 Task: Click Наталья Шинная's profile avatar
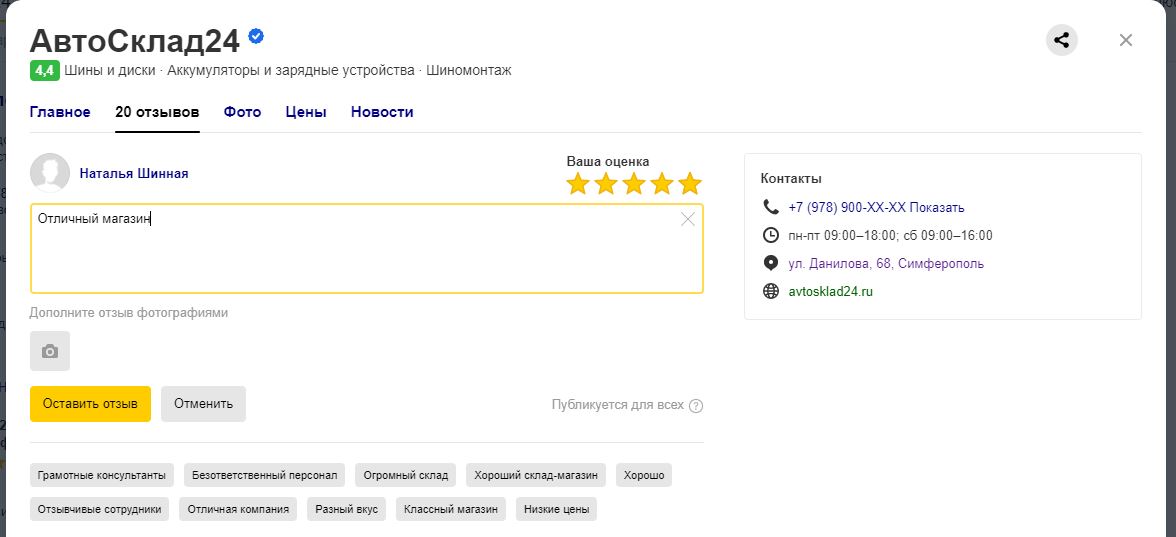pos(50,173)
